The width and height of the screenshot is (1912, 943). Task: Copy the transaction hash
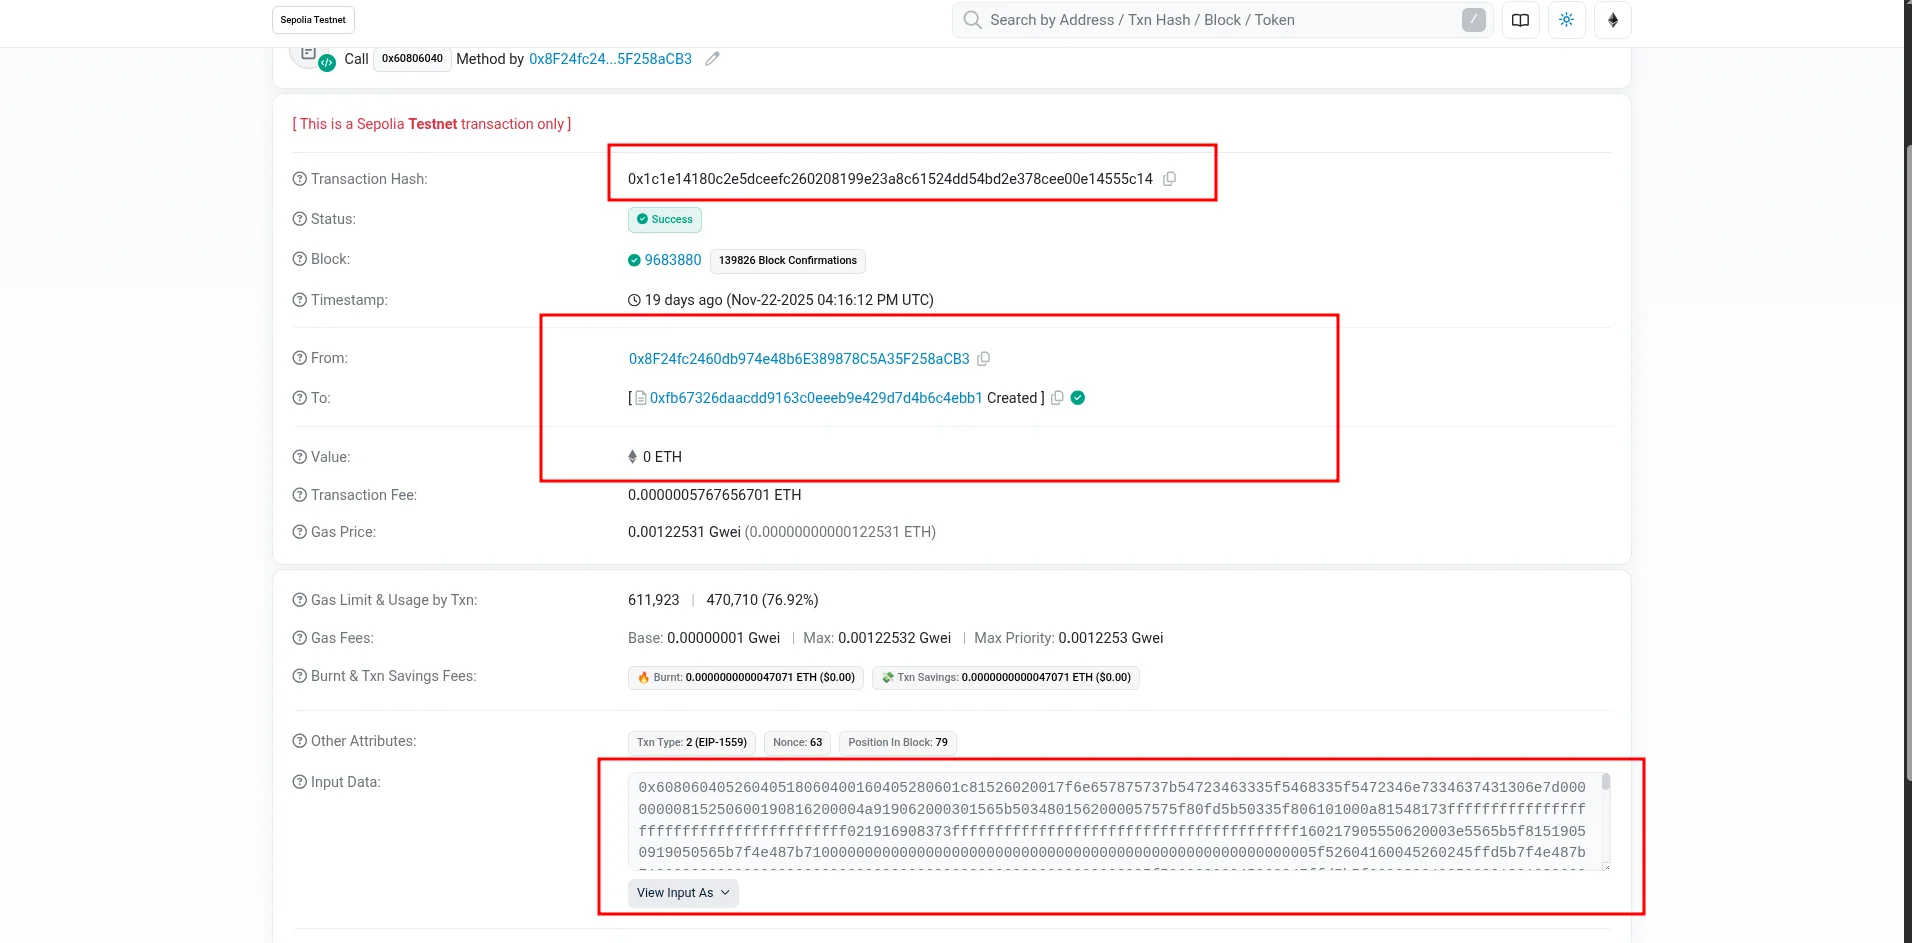(1169, 178)
